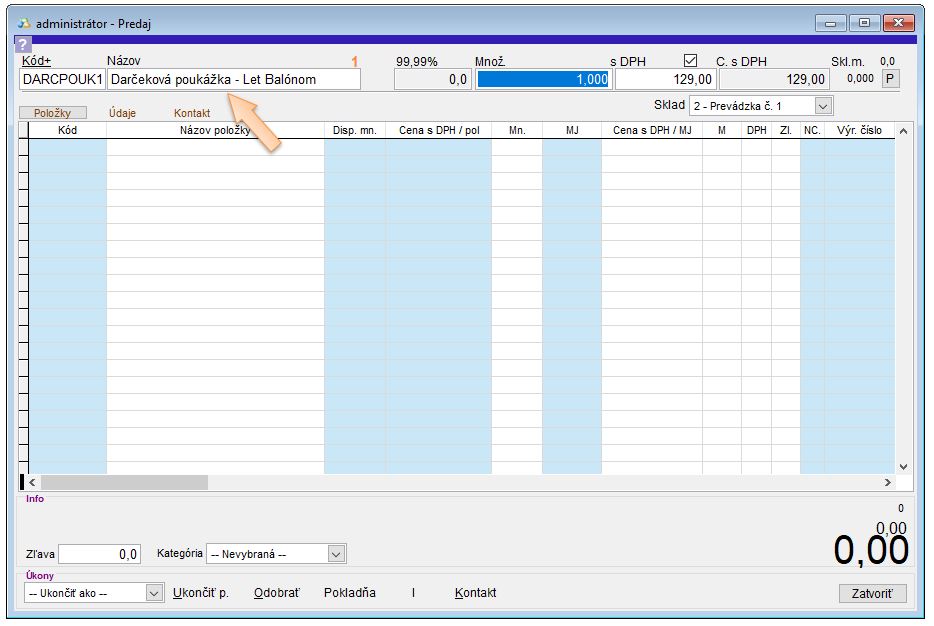Open the Ukončiť ako dropdown
934x626 pixels.
[x=154, y=593]
